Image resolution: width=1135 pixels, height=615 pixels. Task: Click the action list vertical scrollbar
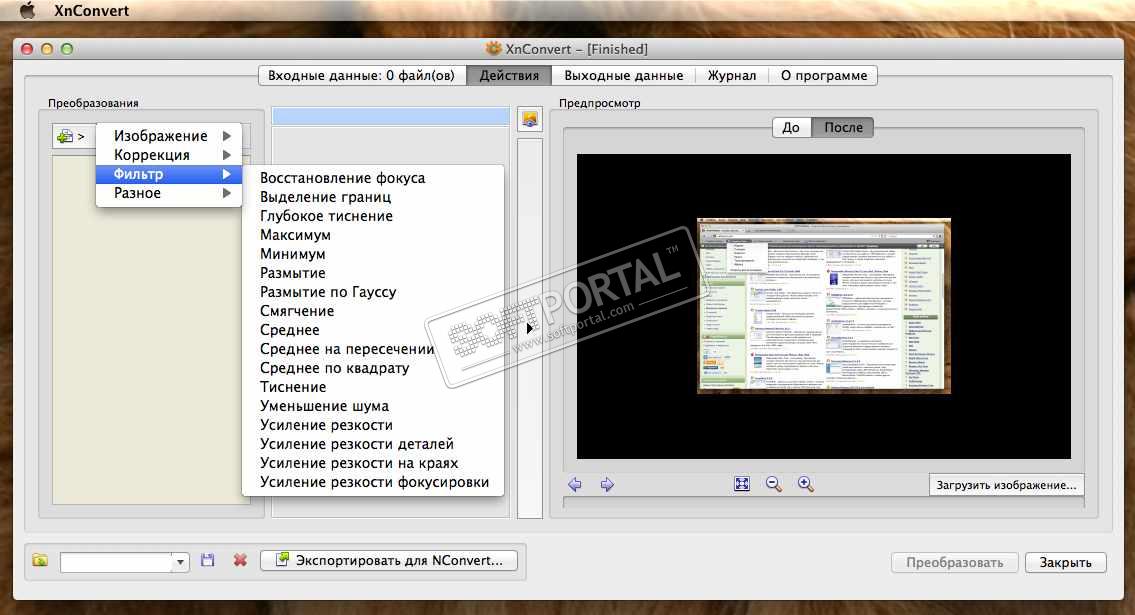coord(530,328)
